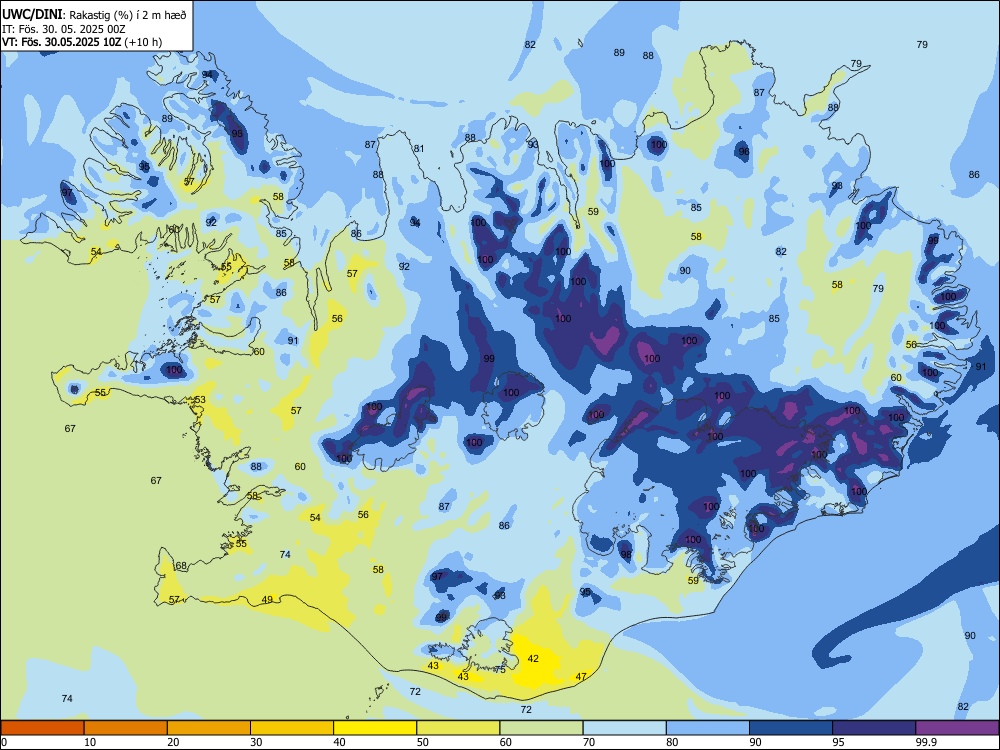Click the legend tick label 99.9
Viewport: 1000px width, 750px height.
tap(925, 742)
